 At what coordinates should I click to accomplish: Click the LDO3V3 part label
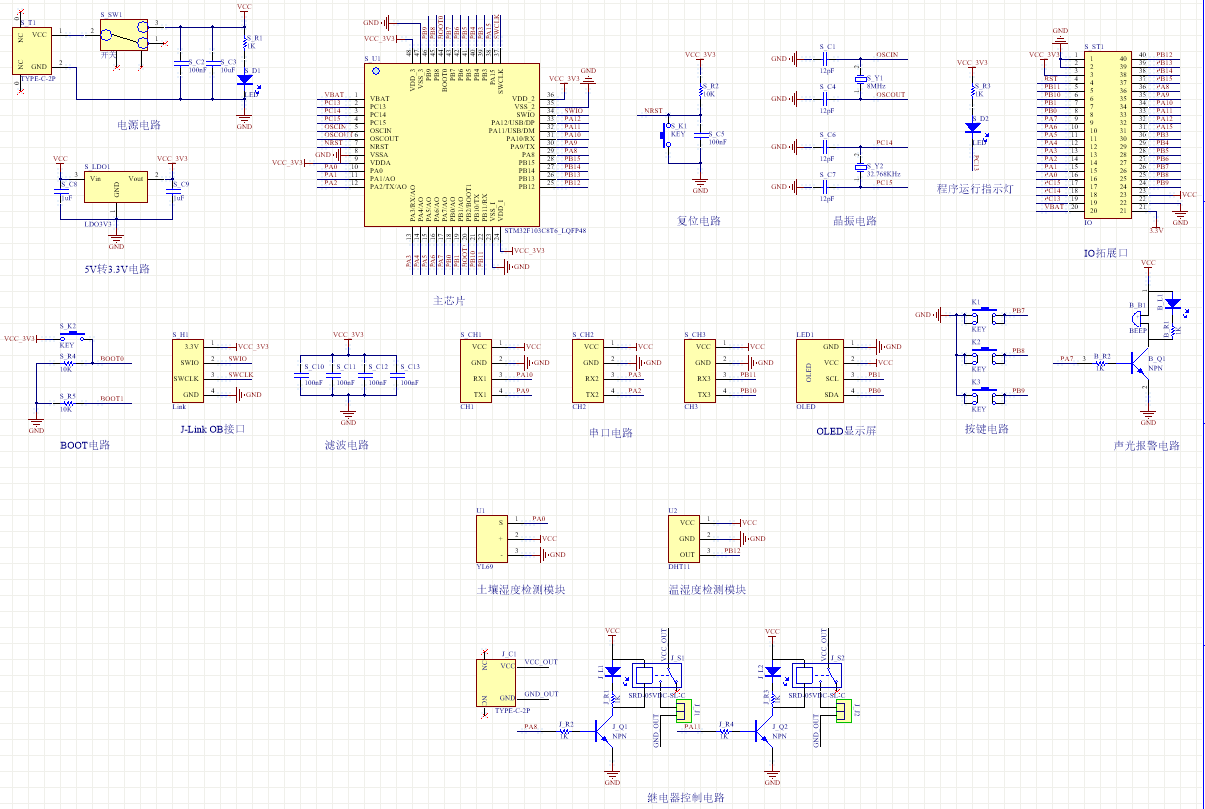tap(99, 224)
